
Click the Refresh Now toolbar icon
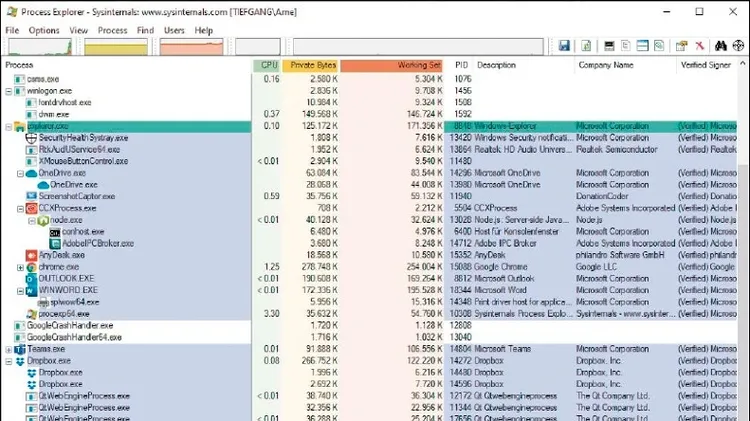coord(586,46)
